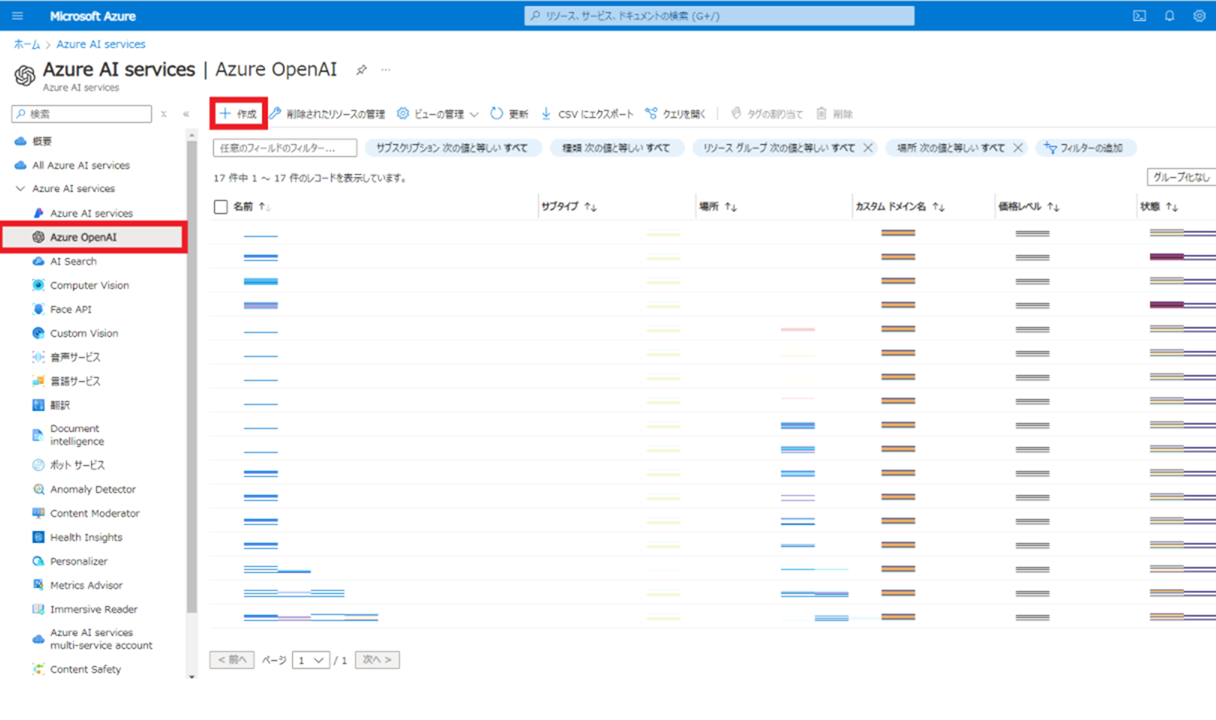
Task: Tick the select-all checkbox beside 名前
Action: [x=221, y=207]
